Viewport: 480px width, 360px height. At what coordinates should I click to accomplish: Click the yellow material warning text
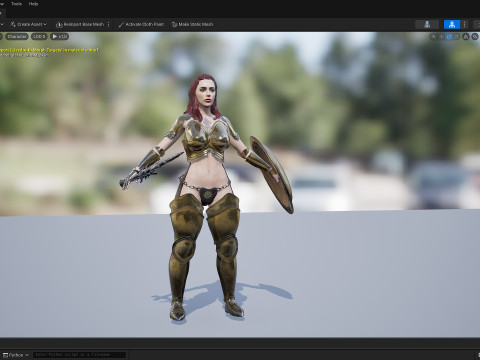(49, 50)
